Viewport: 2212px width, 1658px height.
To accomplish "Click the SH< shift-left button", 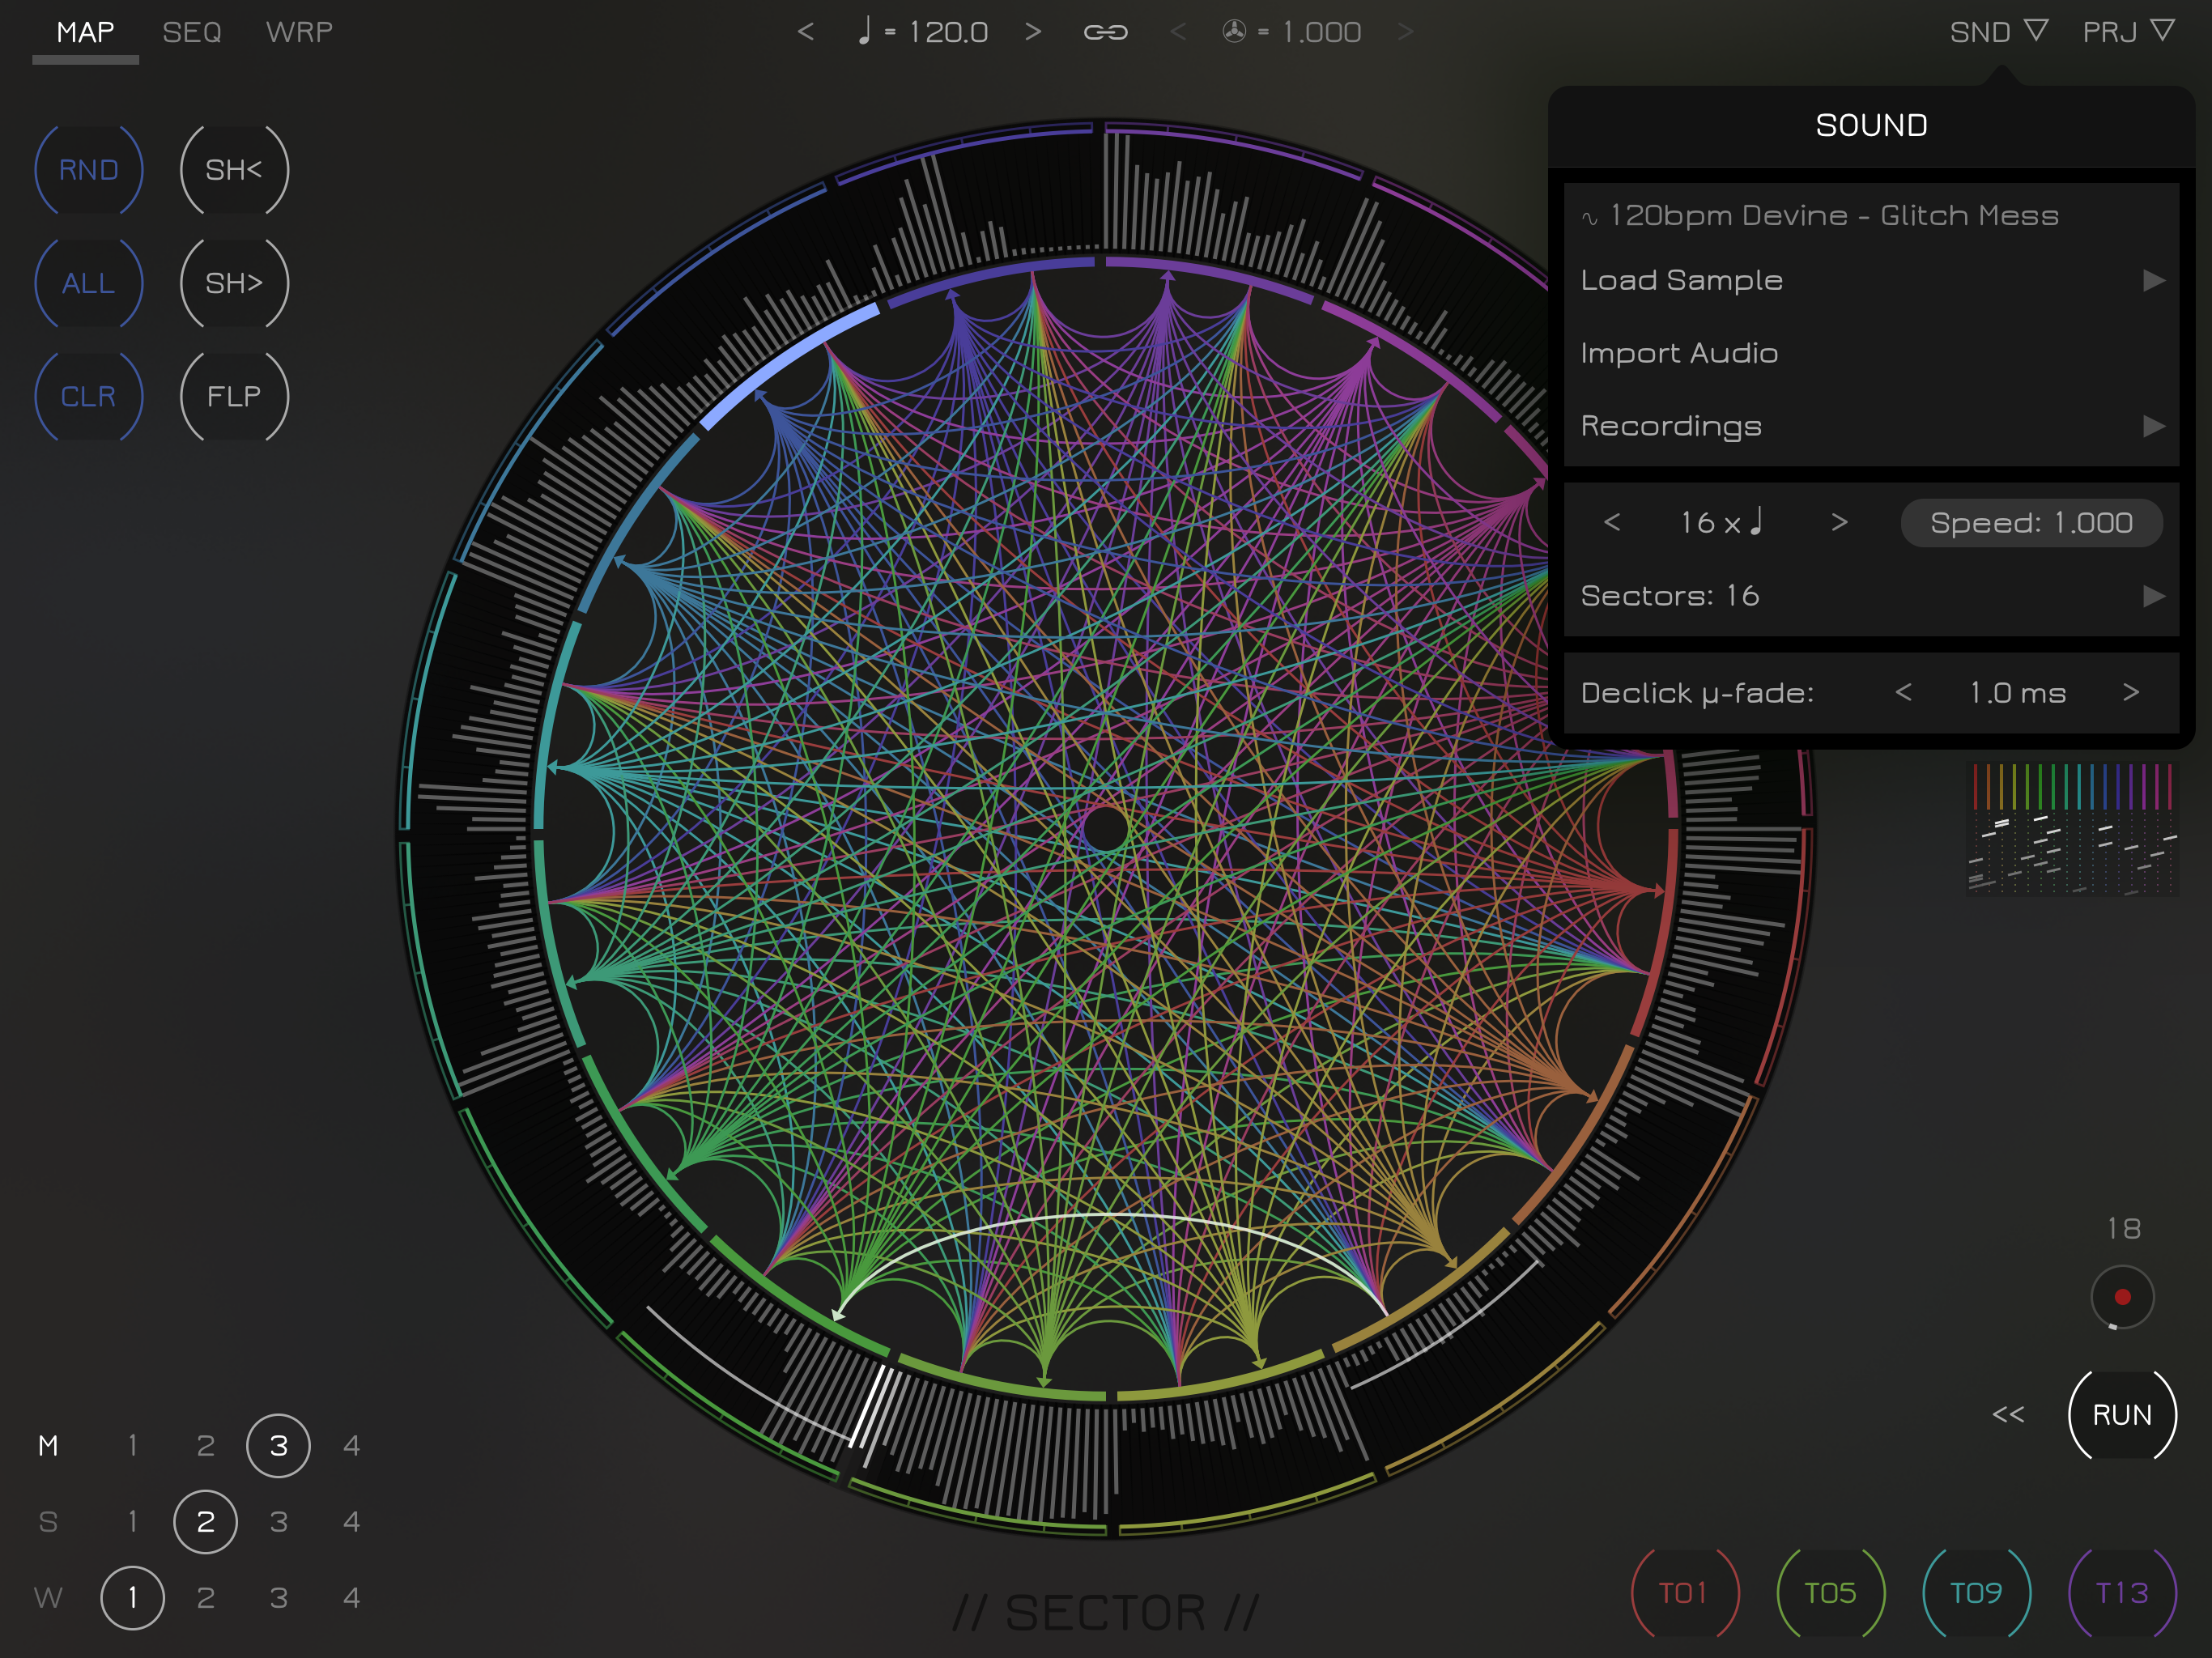I will (234, 170).
